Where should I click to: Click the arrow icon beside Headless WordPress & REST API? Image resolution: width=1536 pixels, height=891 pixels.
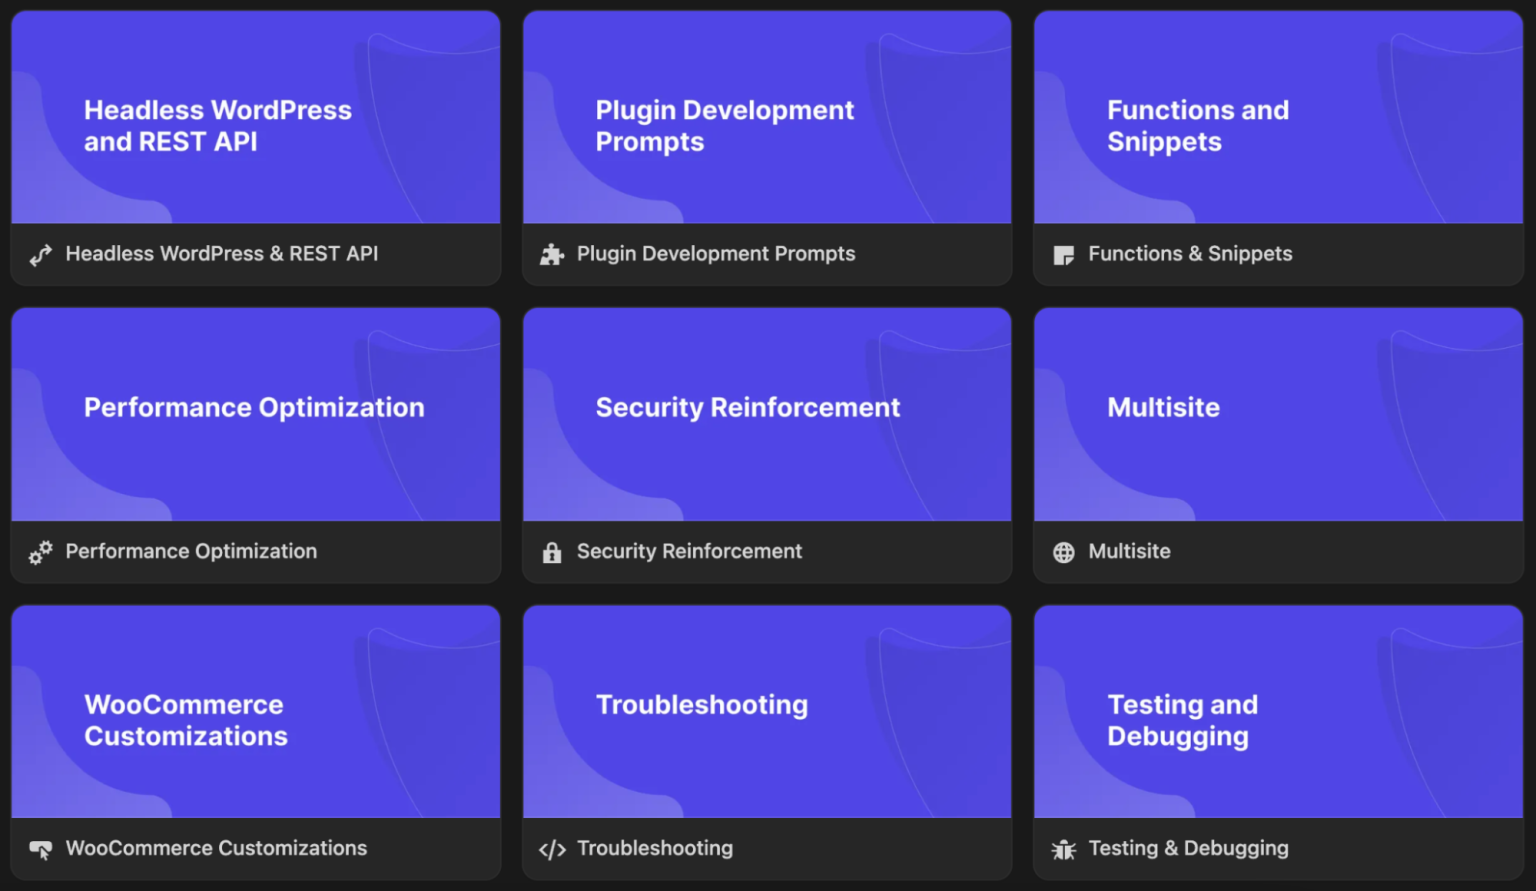click(40, 255)
